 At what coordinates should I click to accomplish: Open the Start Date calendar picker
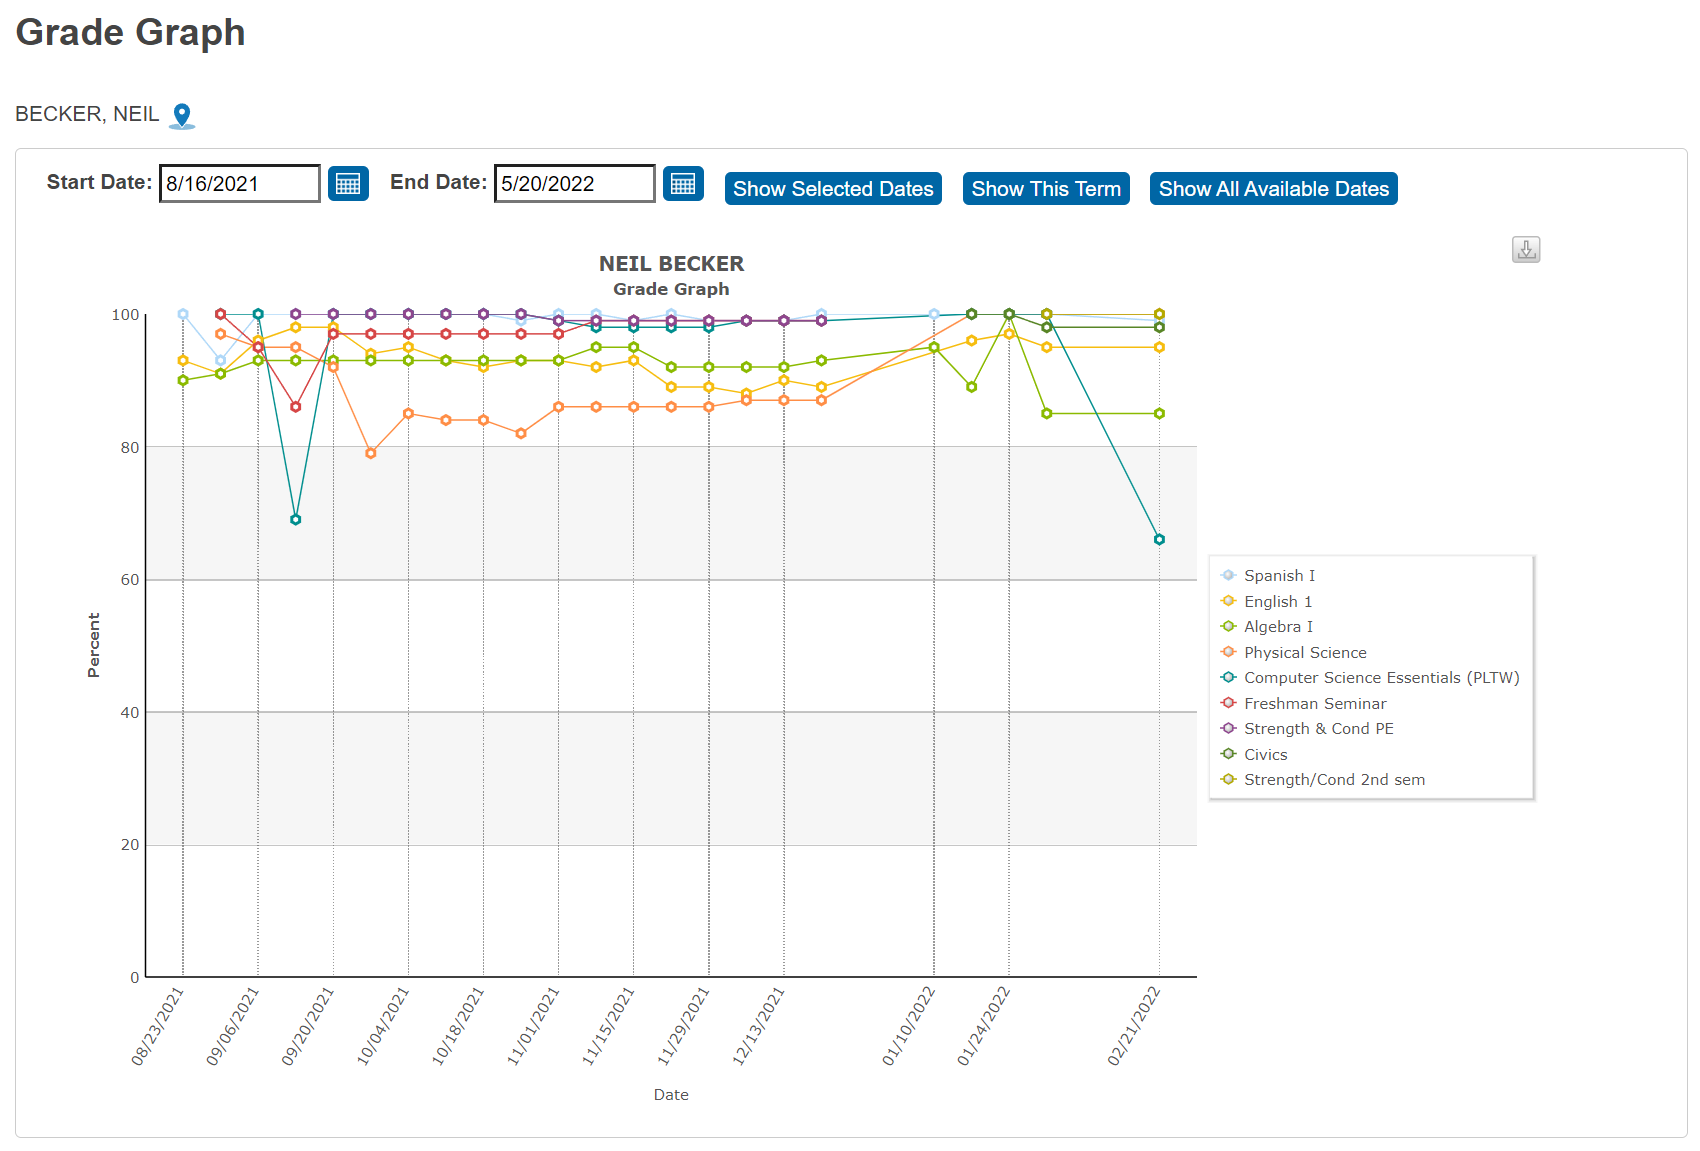tap(347, 183)
